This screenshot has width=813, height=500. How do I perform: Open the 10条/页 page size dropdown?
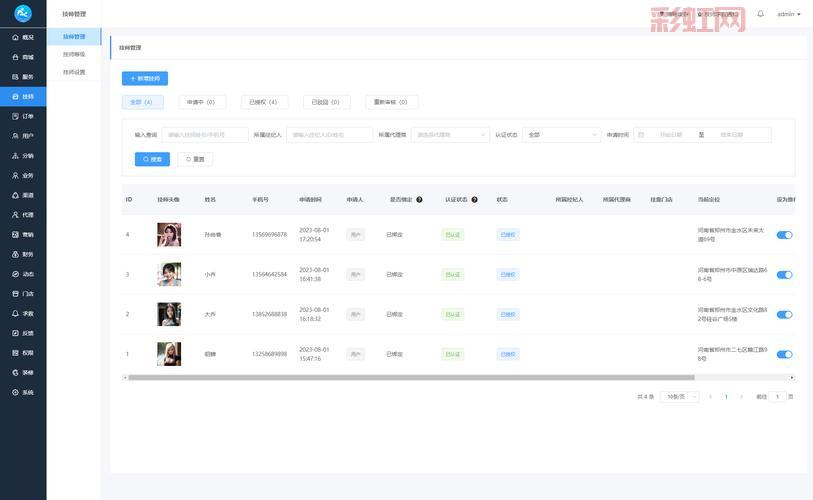680,397
